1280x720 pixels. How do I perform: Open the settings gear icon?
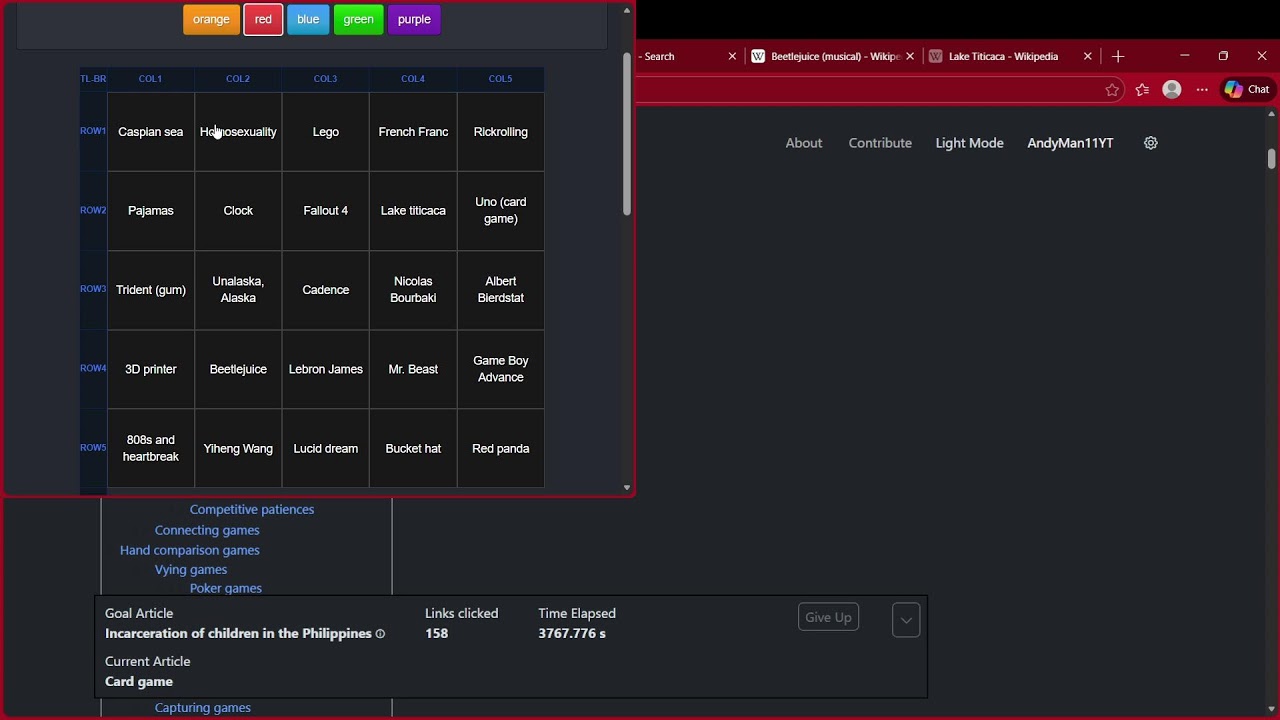(1151, 143)
